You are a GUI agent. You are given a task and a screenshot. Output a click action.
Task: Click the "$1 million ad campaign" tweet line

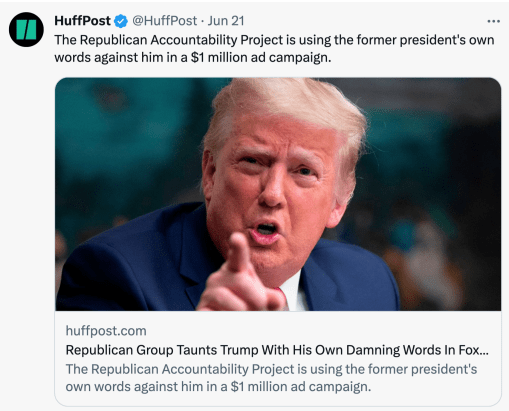point(193,58)
